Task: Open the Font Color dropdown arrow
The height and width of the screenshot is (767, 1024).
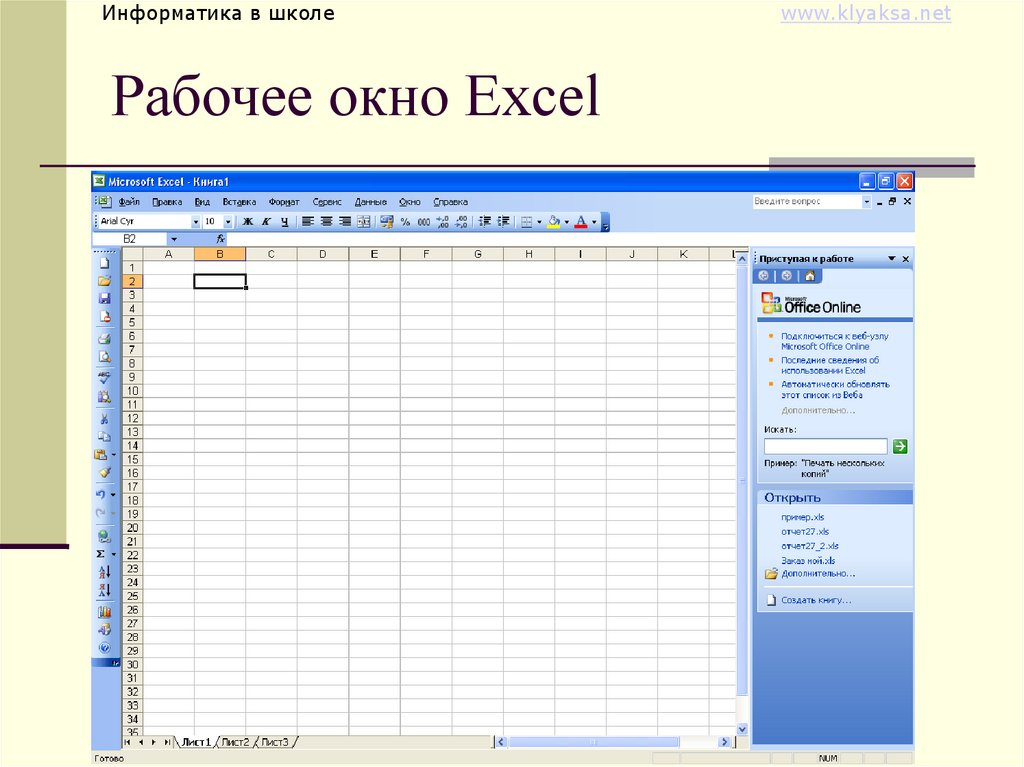Action: click(594, 222)
